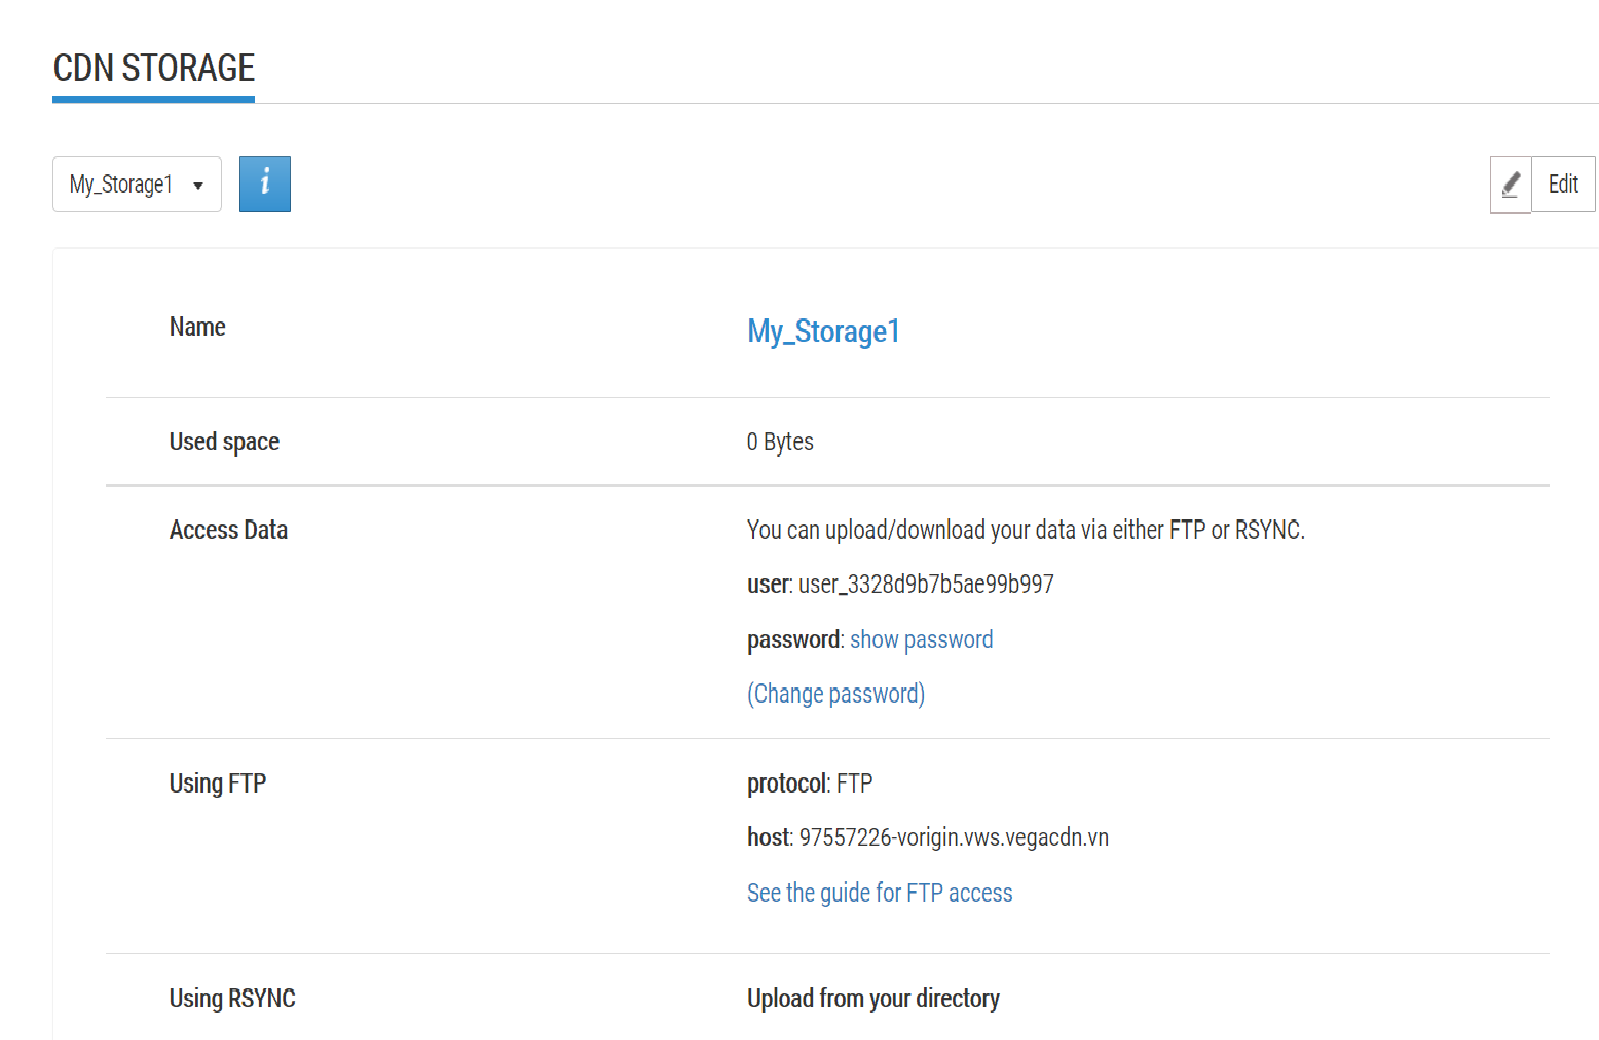Select the CDN STORAGE tab heading
Screen dimensions: 1599x1040
point(154,69)
